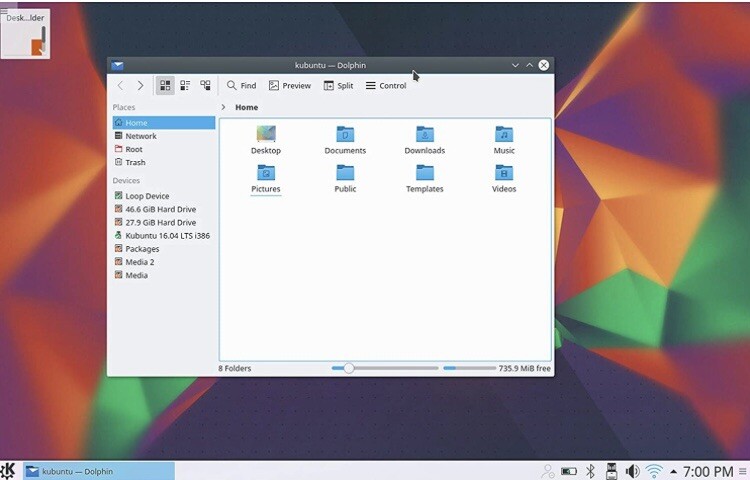Toggle the Preview option
The height and width of the screenshot is (480, 750).
tap(290, 86)
